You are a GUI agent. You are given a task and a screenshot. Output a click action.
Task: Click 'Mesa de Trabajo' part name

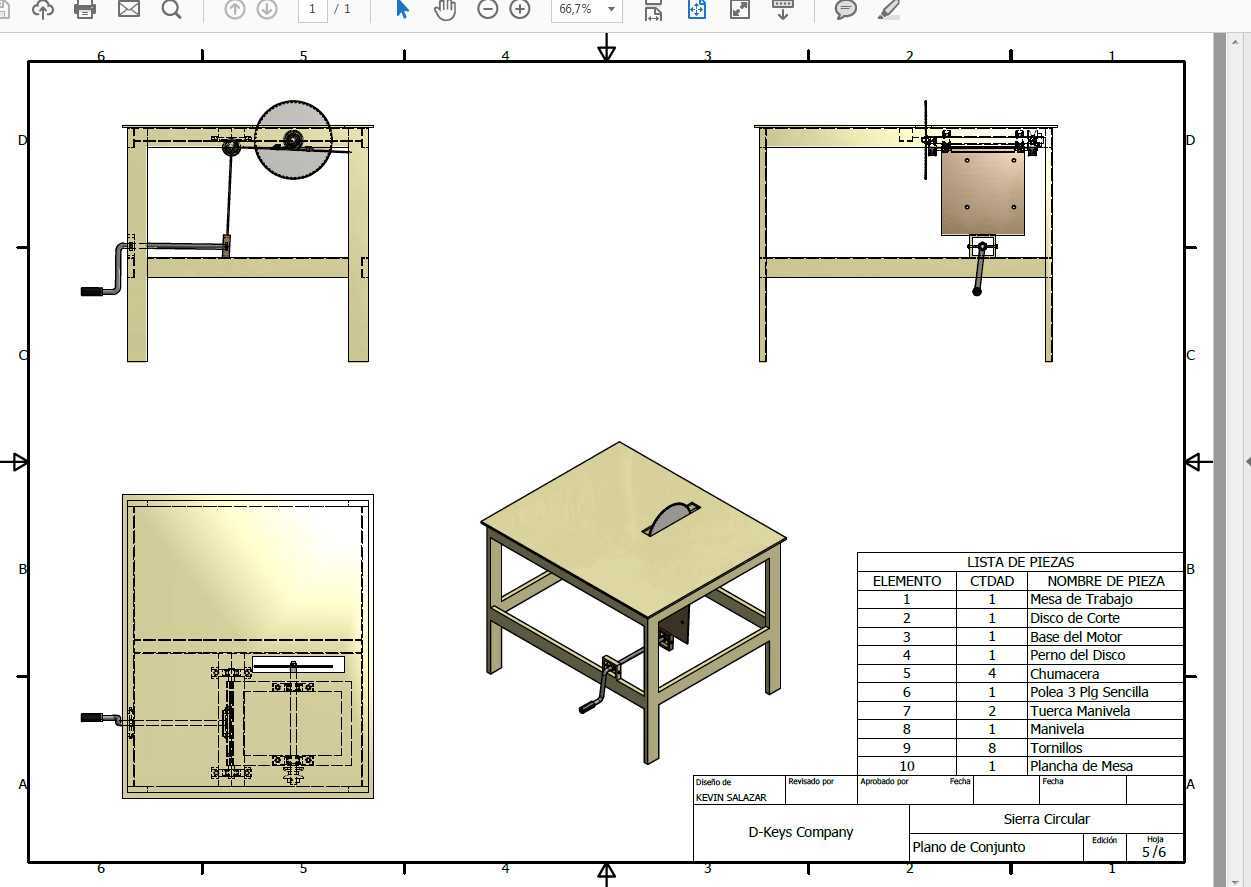1081,599
